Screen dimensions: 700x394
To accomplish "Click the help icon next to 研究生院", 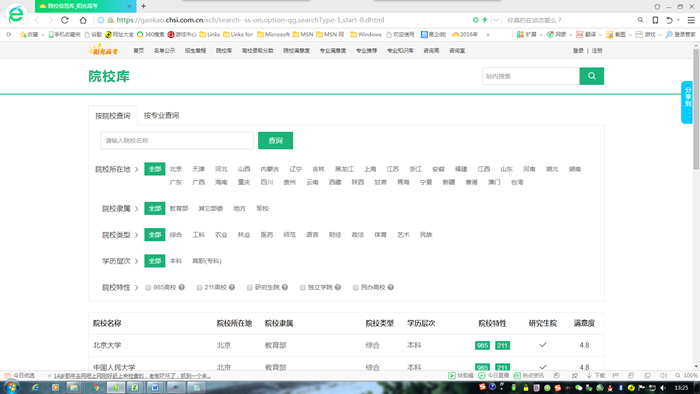I will (285, 287).
